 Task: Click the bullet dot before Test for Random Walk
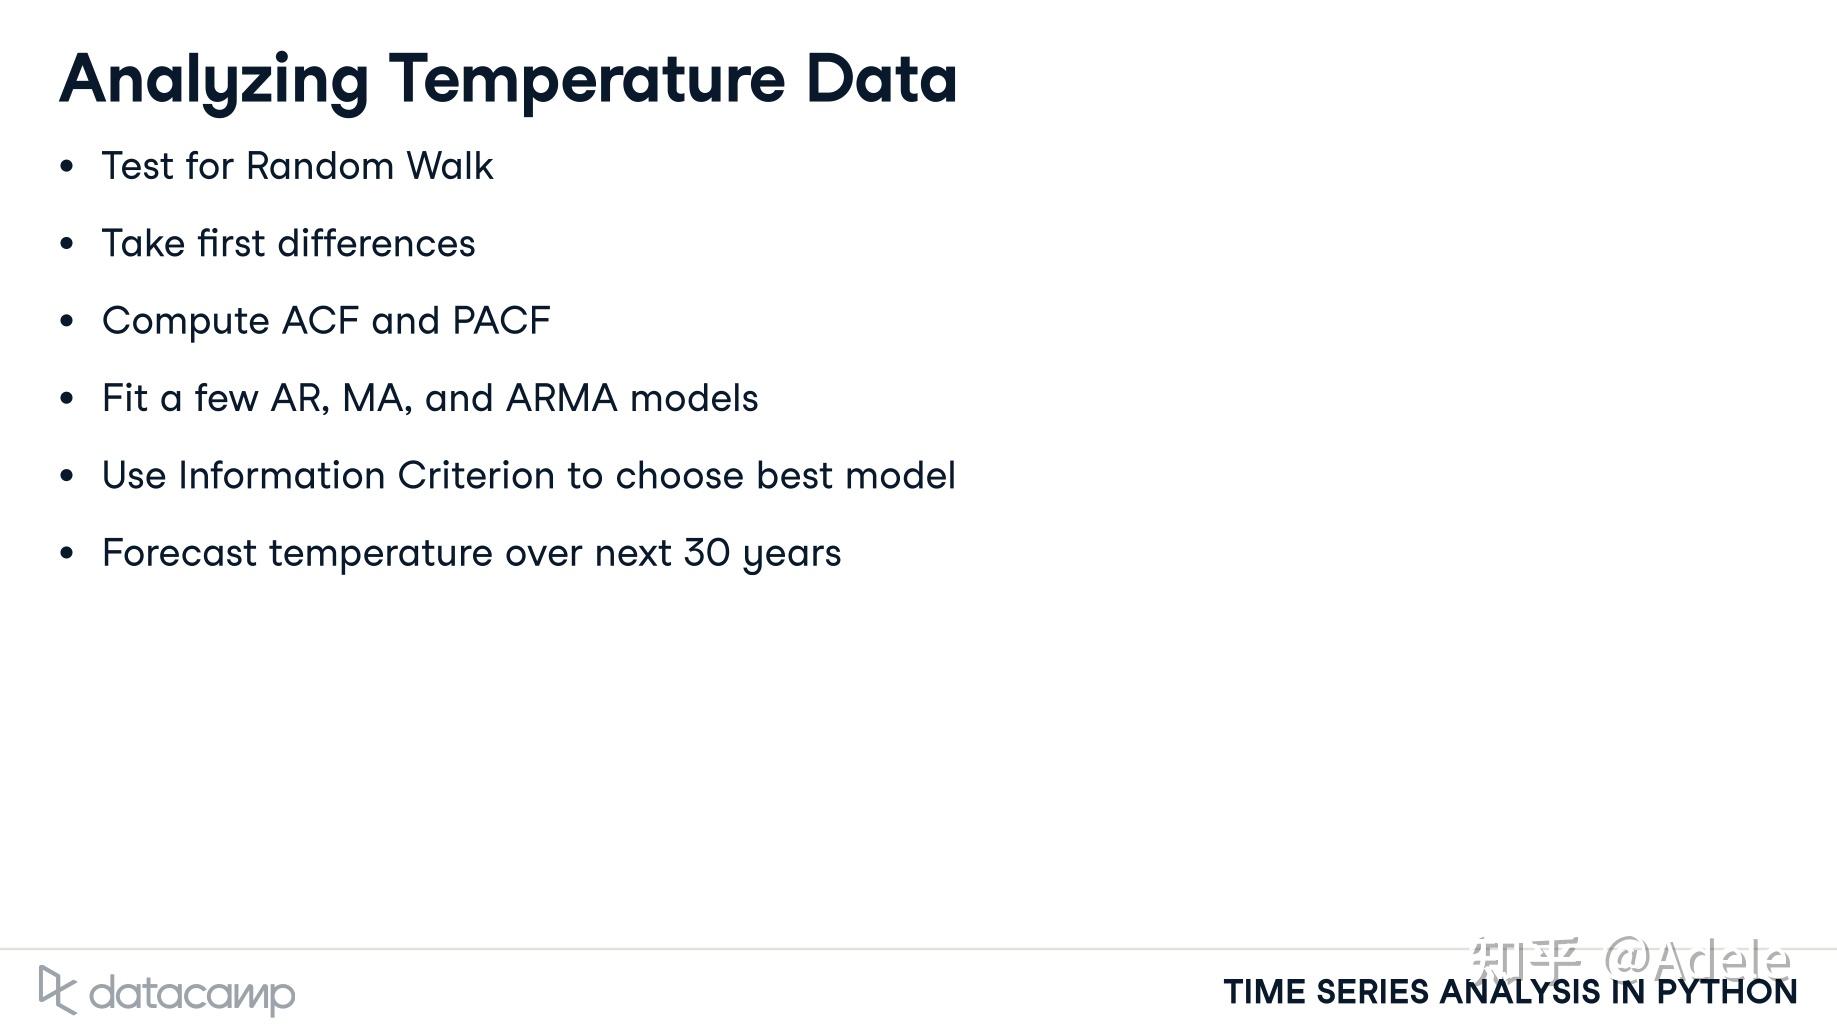coord(67,166)
